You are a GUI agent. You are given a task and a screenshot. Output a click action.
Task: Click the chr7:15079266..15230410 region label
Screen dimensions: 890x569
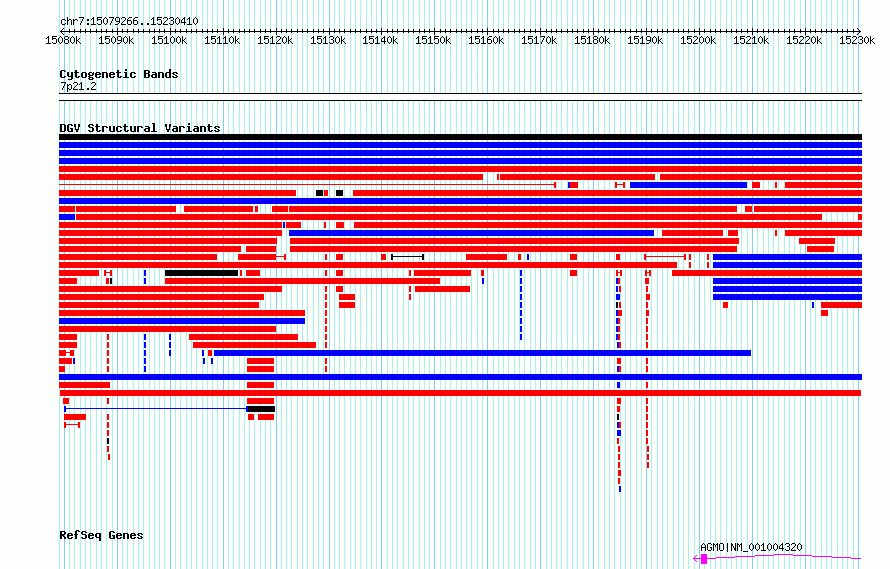(129, 22)
